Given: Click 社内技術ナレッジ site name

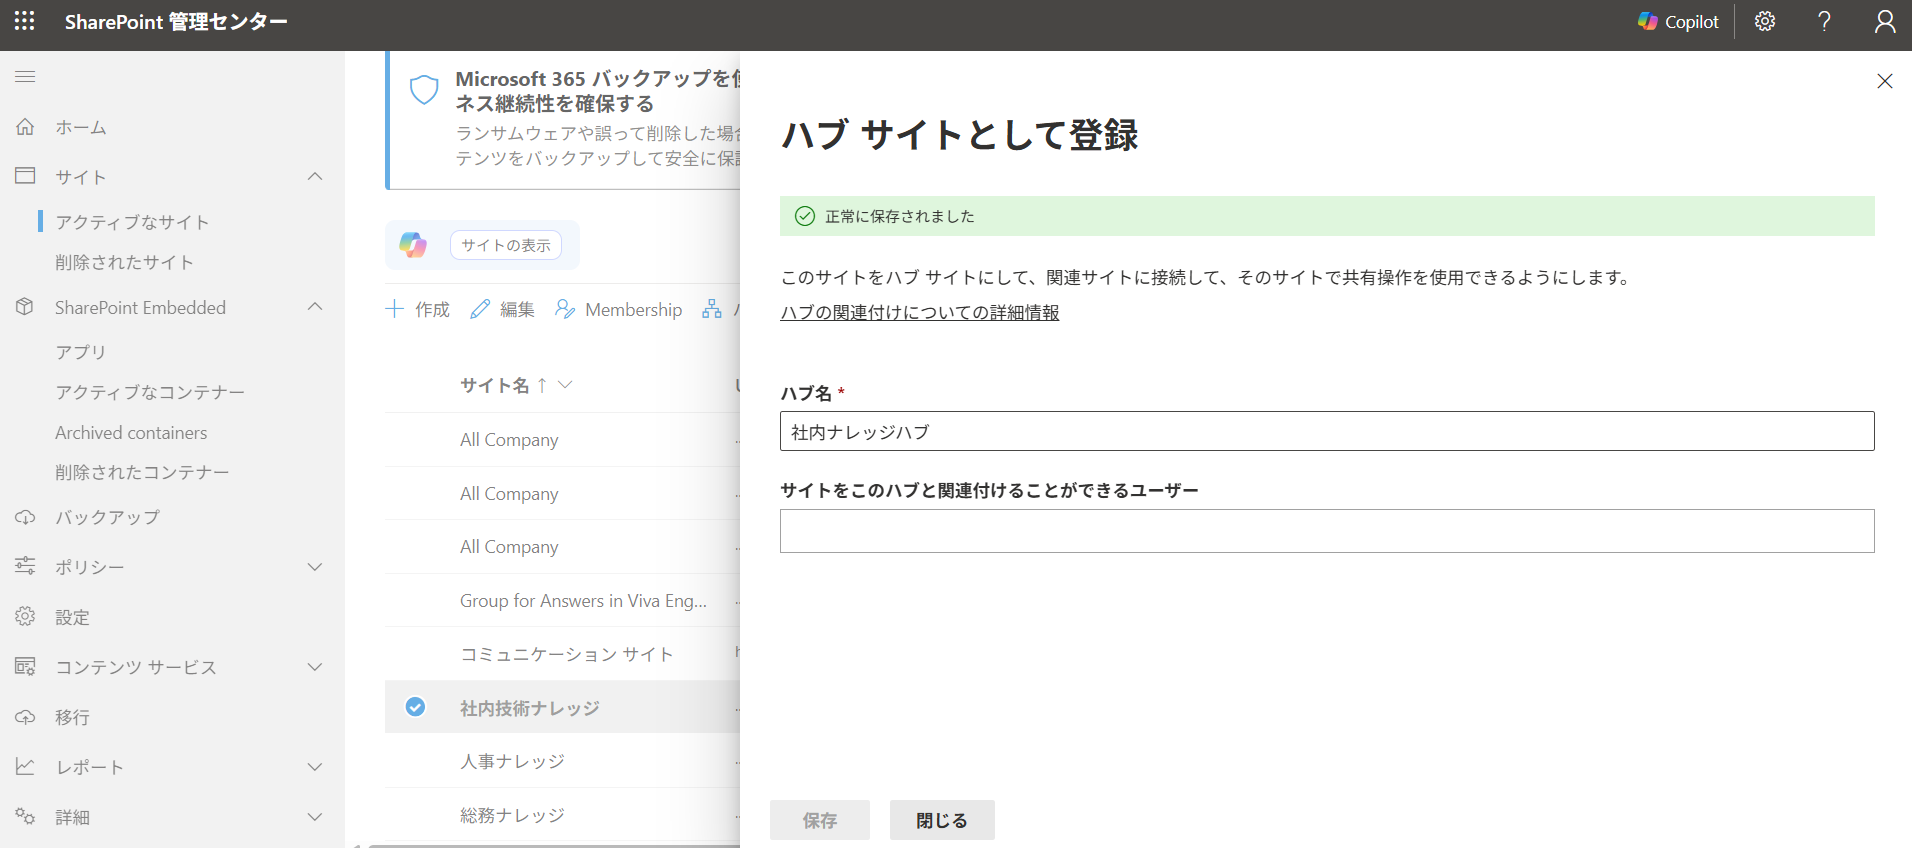Looking at the screenshot, I should click(x=530, y=708).
